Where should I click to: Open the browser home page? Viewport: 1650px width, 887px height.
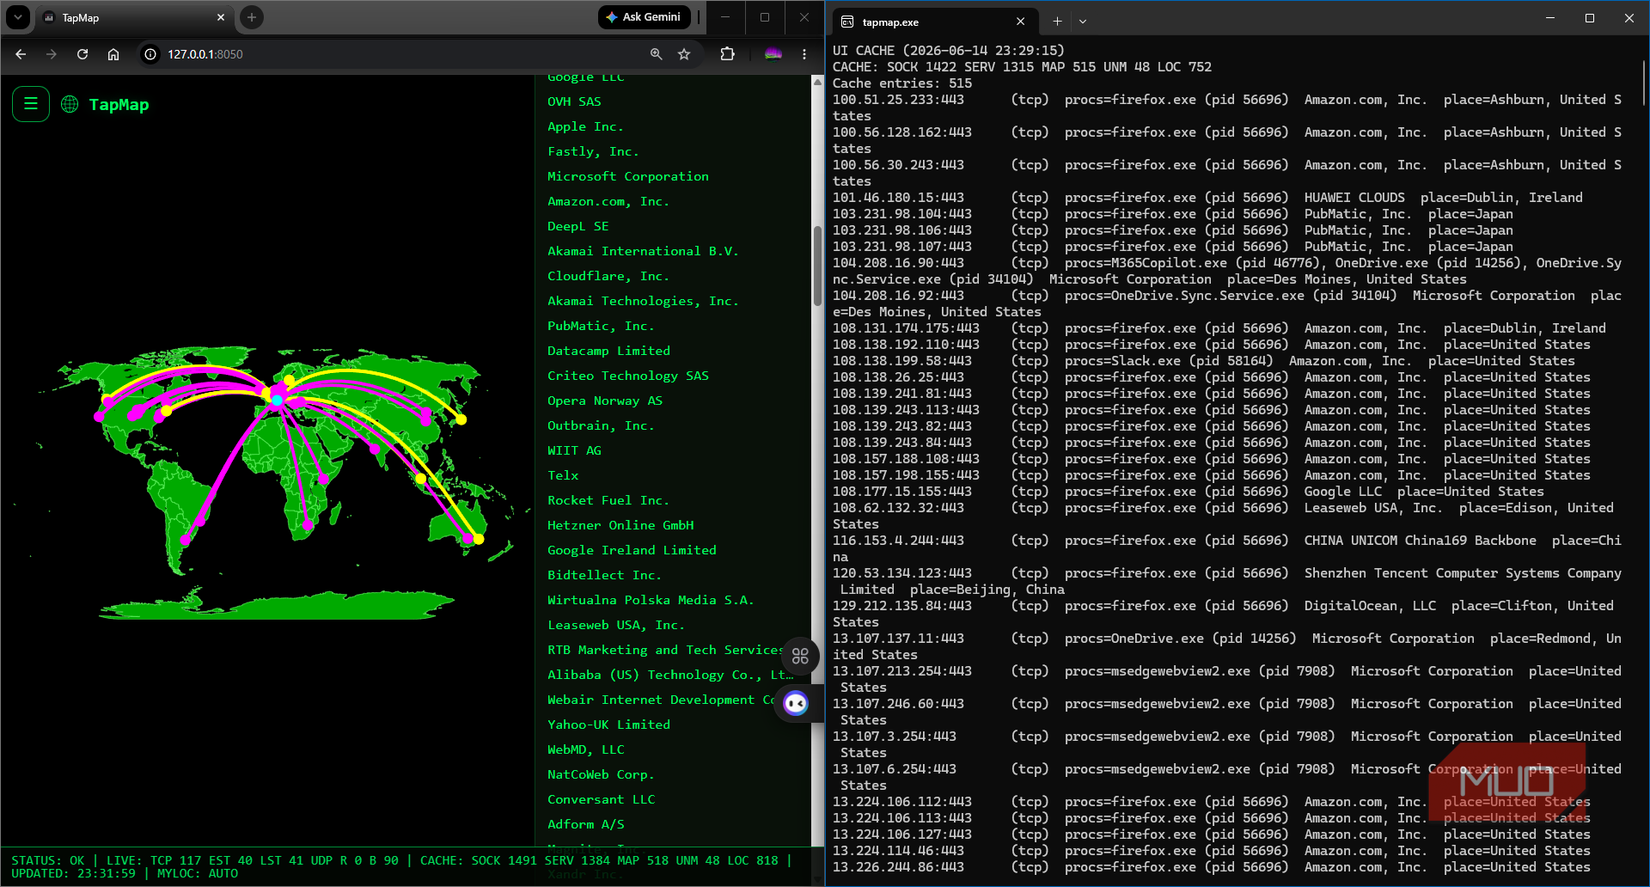coord(114,54)
